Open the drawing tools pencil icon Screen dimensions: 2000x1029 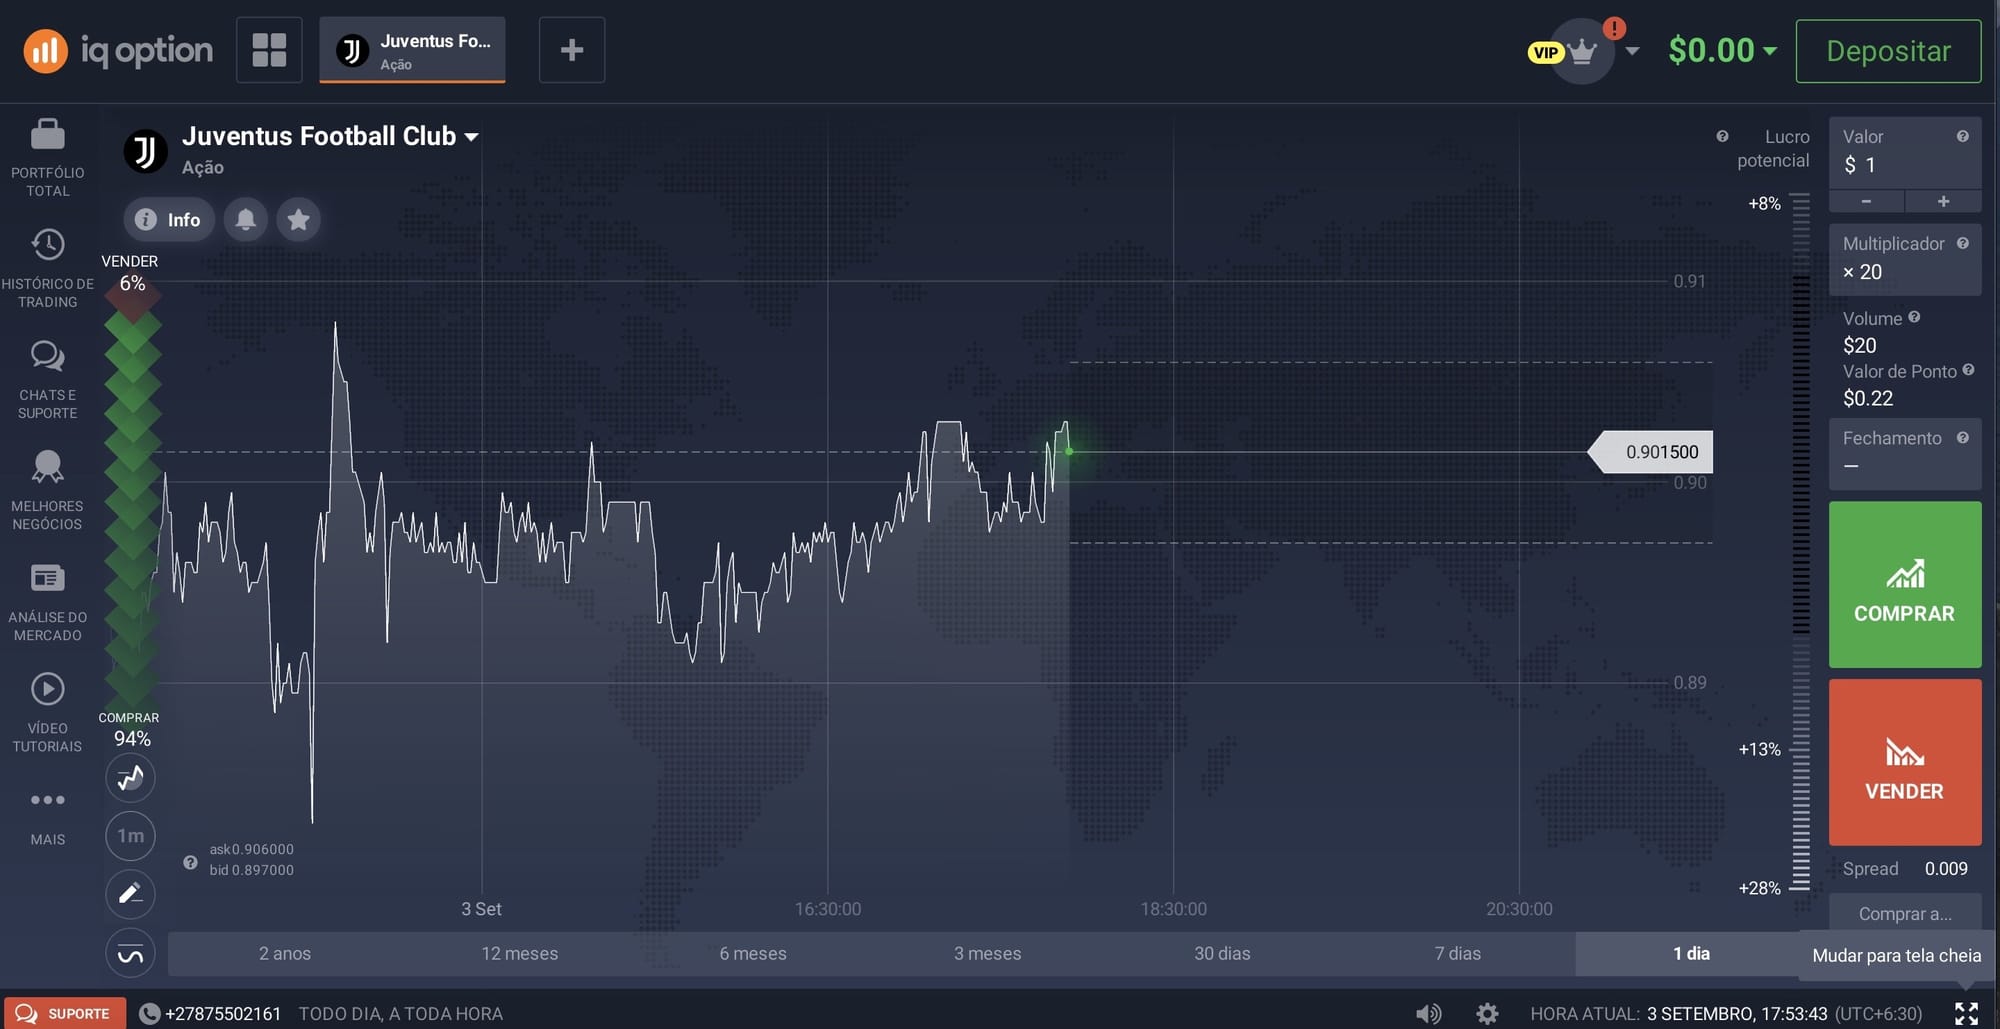tap(130, 894)
